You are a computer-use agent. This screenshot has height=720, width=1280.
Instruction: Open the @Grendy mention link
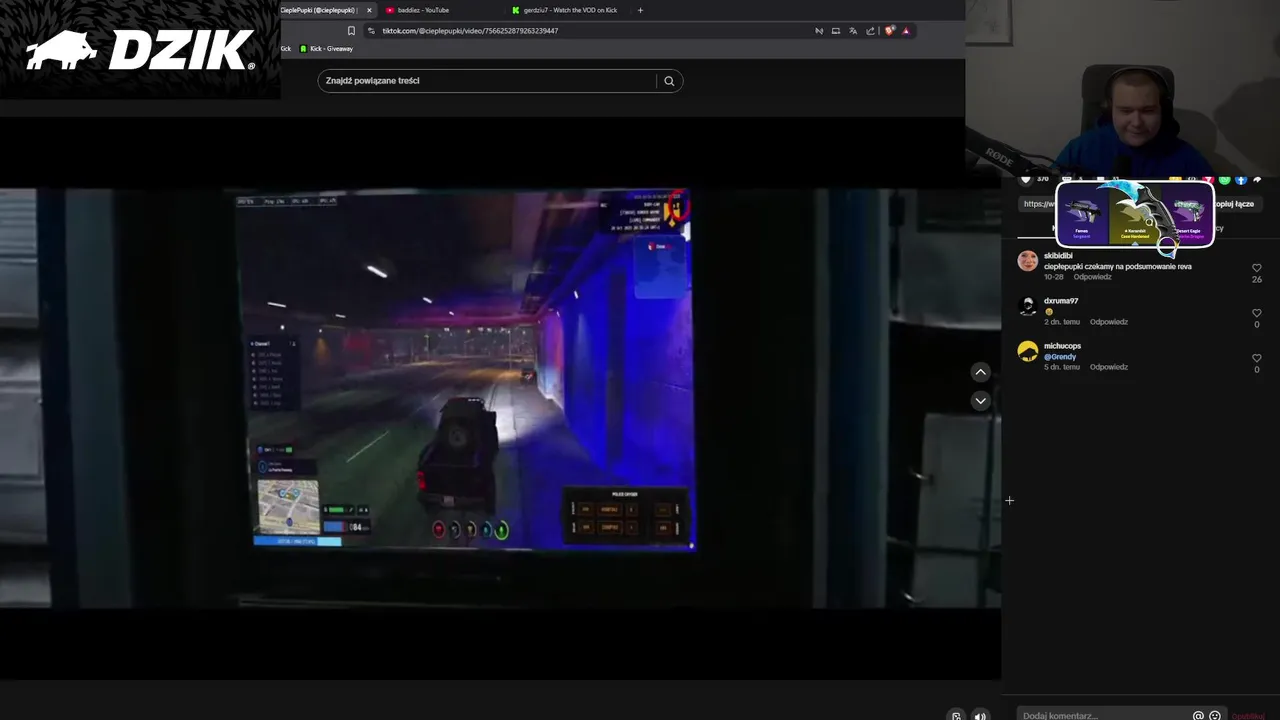[x=1060, y=357]
